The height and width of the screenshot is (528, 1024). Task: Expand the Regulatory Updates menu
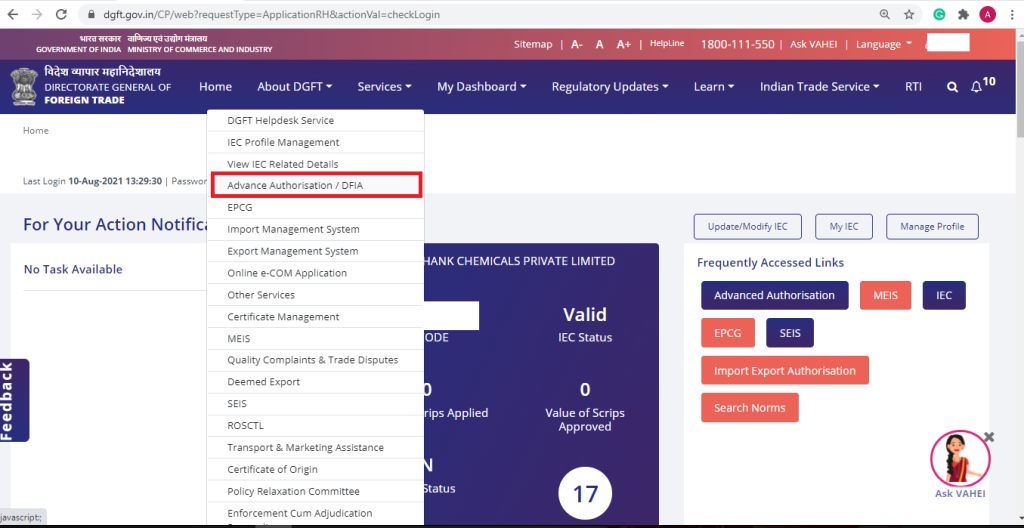tap(610, 86)
